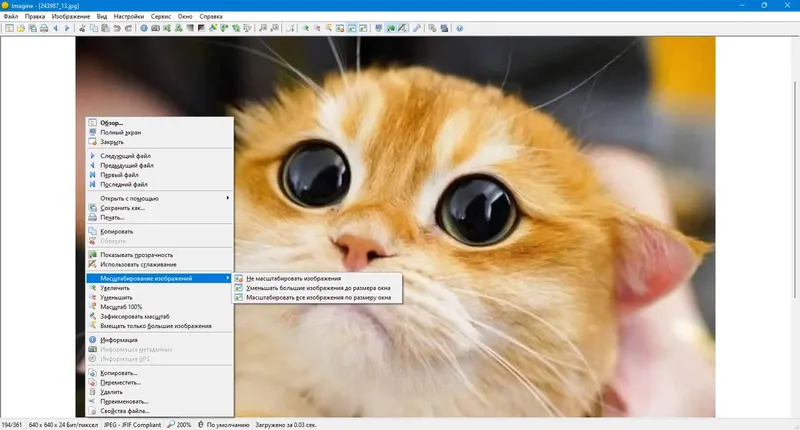Click the Undo arrow icon in toolbar
Screen dimensions: 800x430
(x=117, y=28)
